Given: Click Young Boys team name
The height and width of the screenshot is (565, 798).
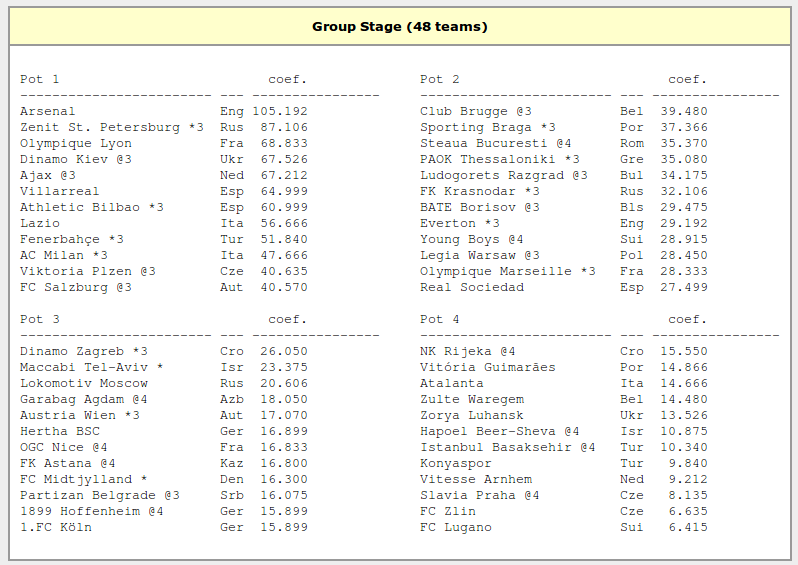Looking at the screenshot, I should click(x=460, y=239).
